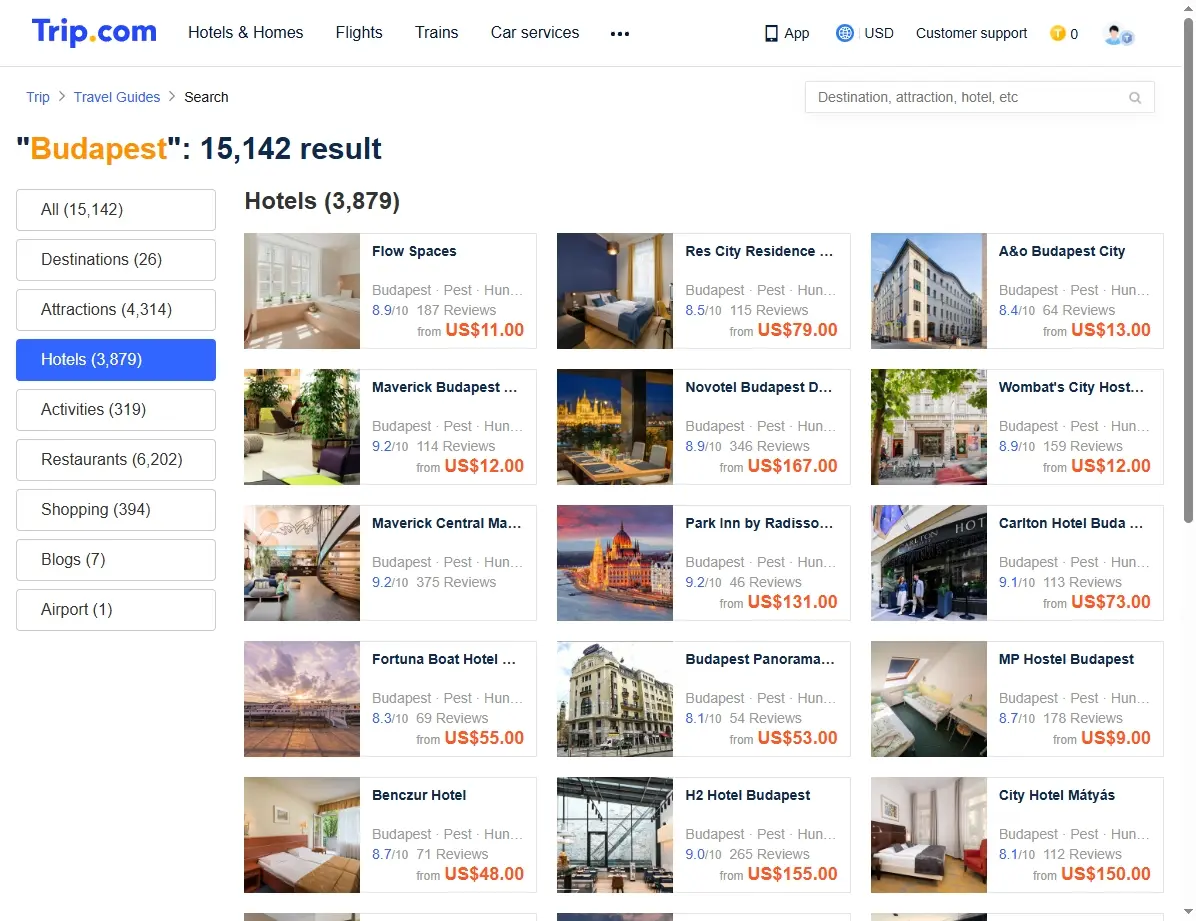Open the App download phone icon

pyautogui.click(x=771, y=34)
